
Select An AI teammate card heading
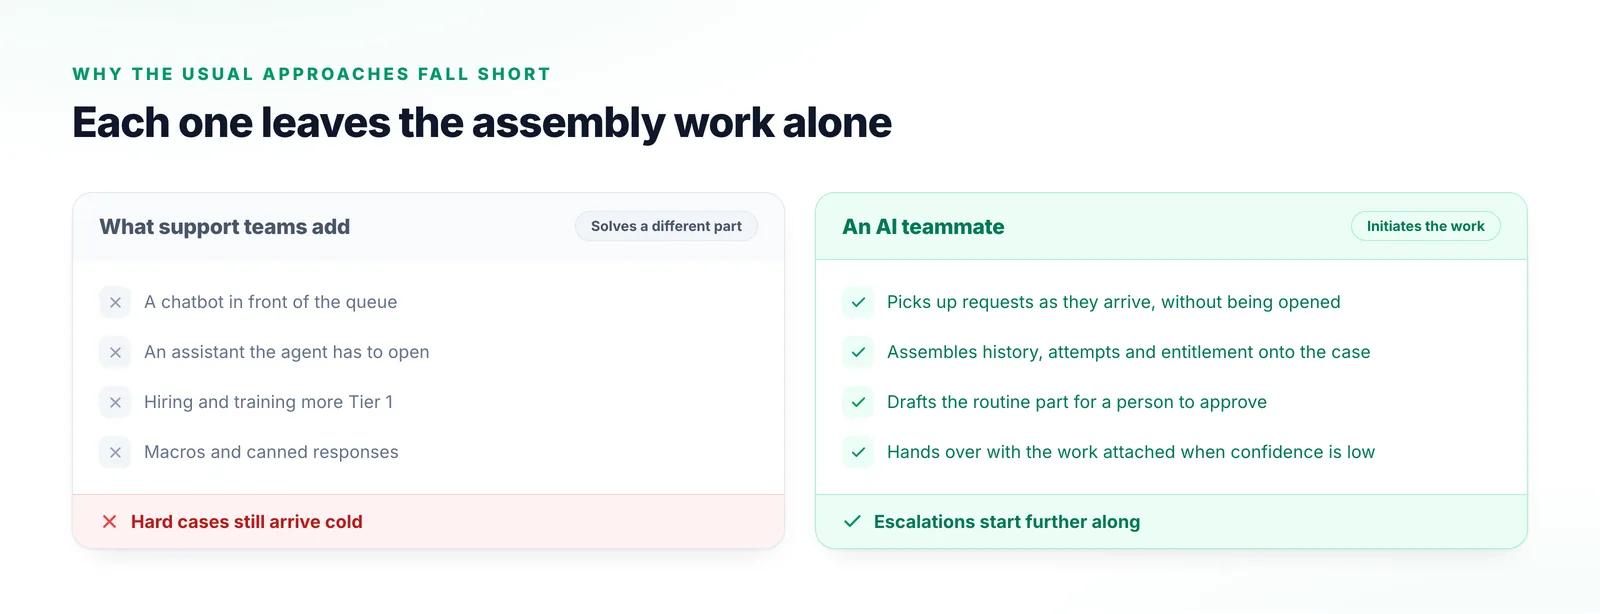pos(923,227)
